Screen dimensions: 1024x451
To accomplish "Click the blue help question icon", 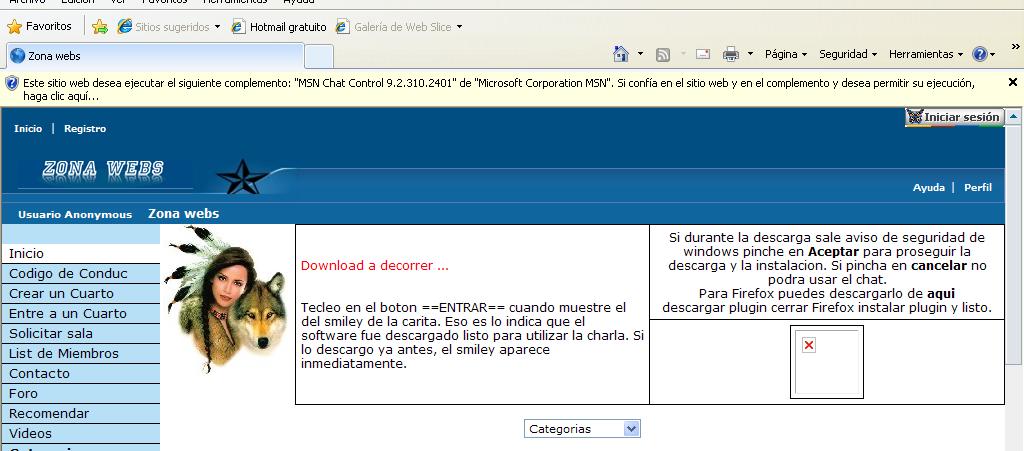I will pos(980,54).
